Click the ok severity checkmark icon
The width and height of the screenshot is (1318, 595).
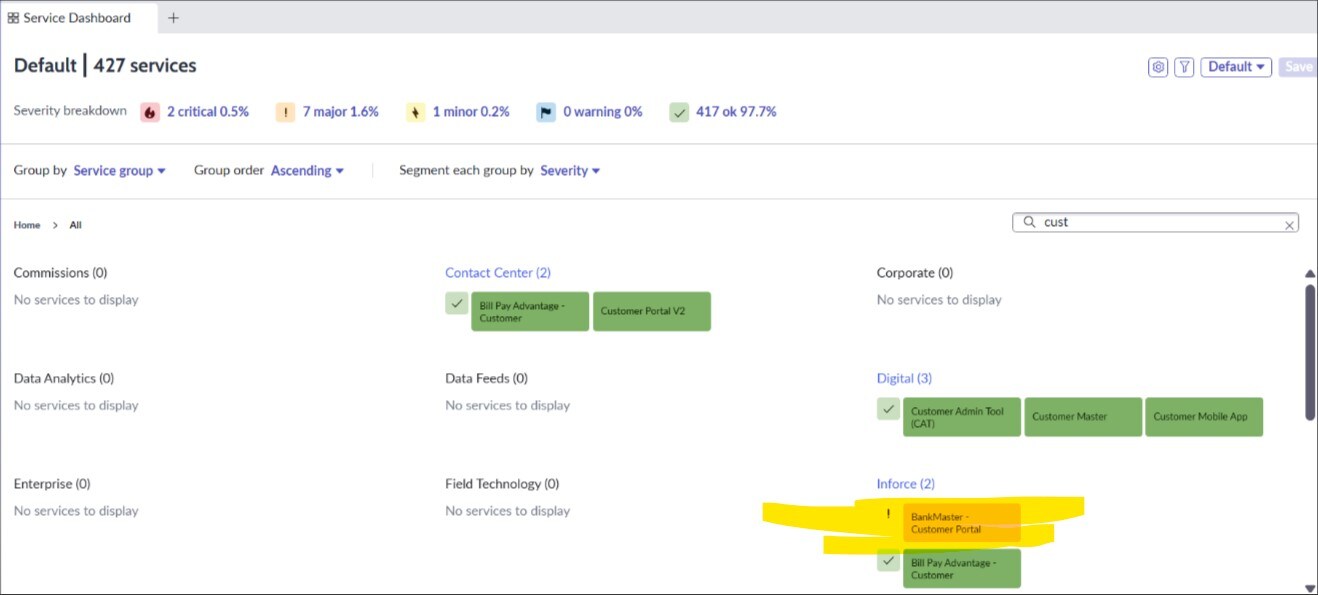click(x=679, y=112)
